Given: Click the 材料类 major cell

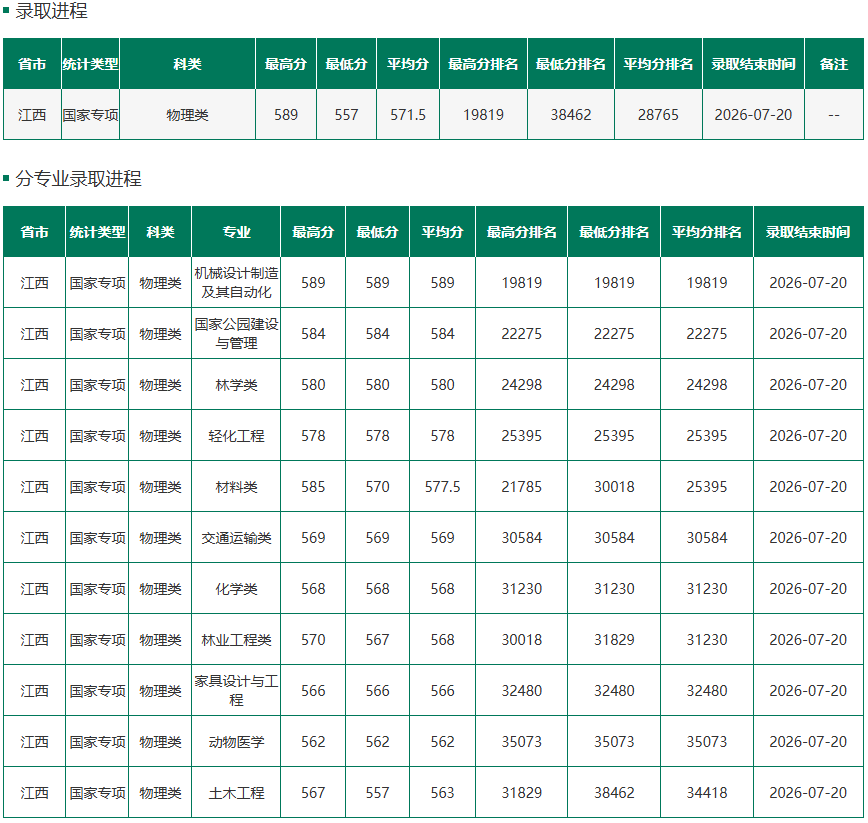Looking at the screenshot, I should click(236, 486).
